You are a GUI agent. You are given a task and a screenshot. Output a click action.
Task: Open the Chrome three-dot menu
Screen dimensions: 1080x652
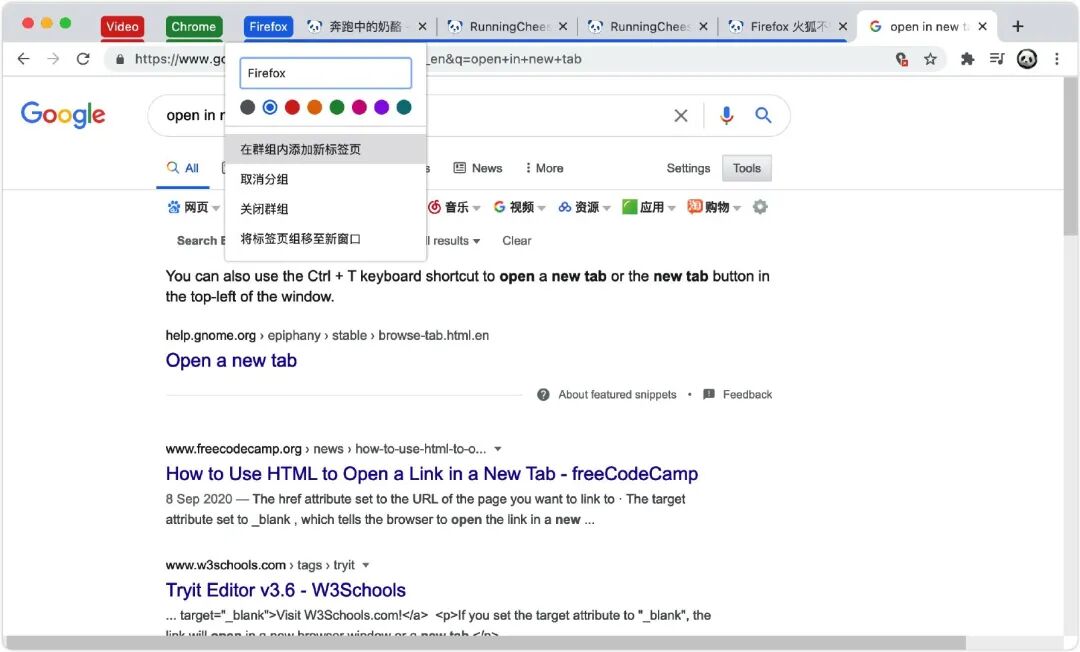coord(1057,59)
